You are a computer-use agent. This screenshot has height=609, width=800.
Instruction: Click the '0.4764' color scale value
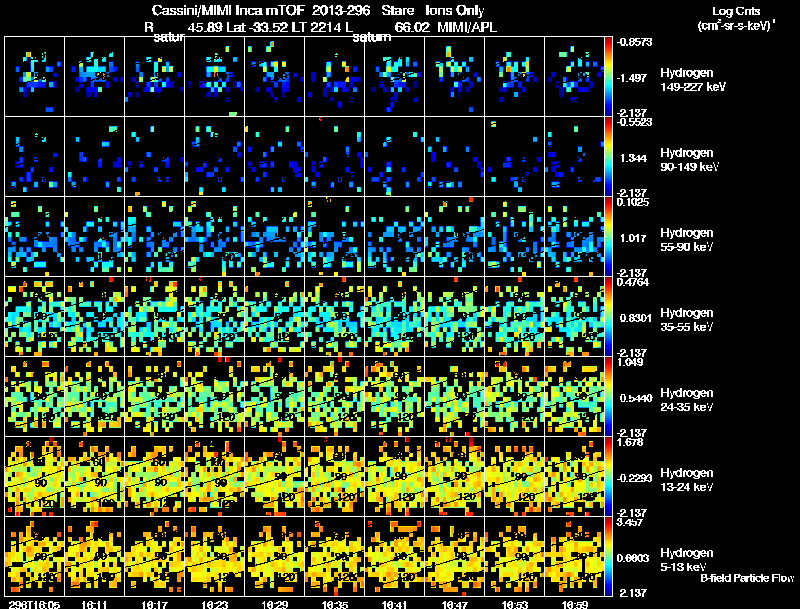tap(633, 282)
